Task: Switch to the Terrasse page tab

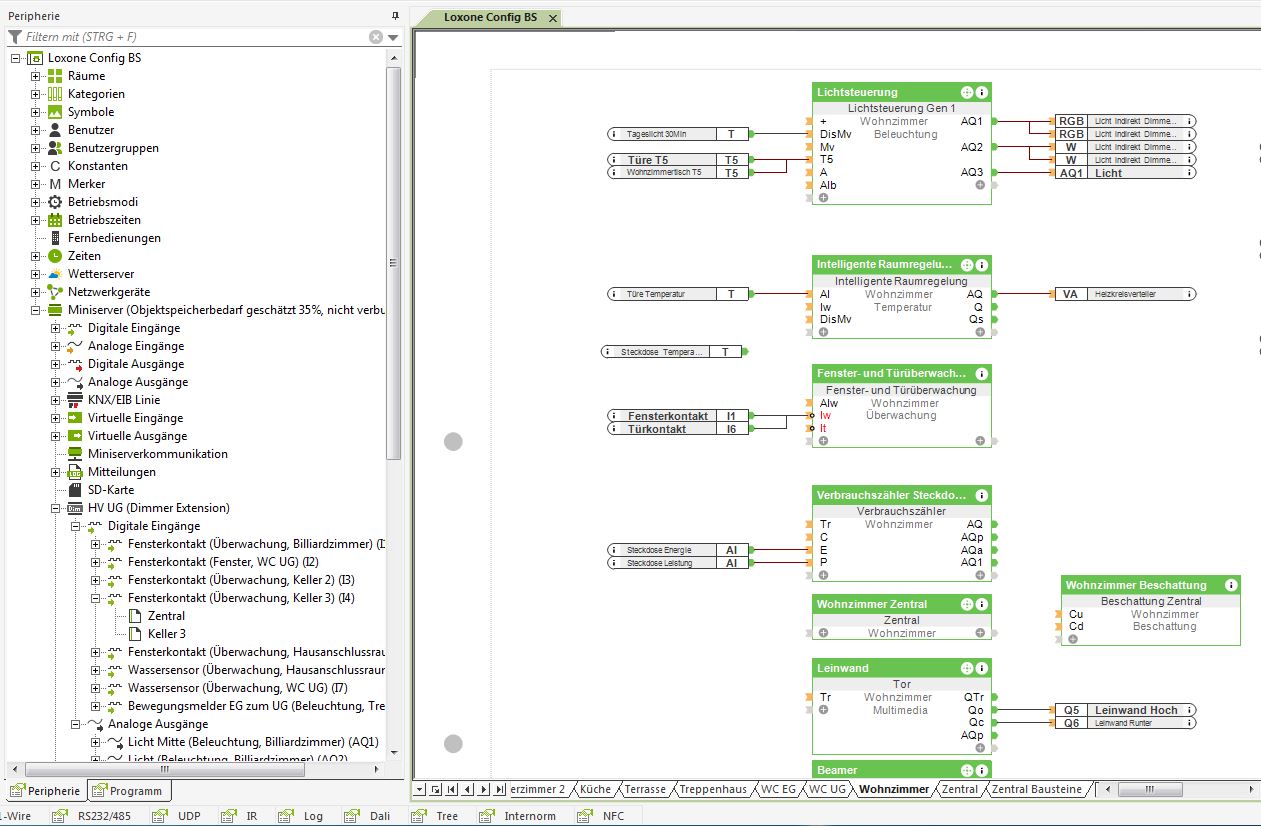Action: 645,789
